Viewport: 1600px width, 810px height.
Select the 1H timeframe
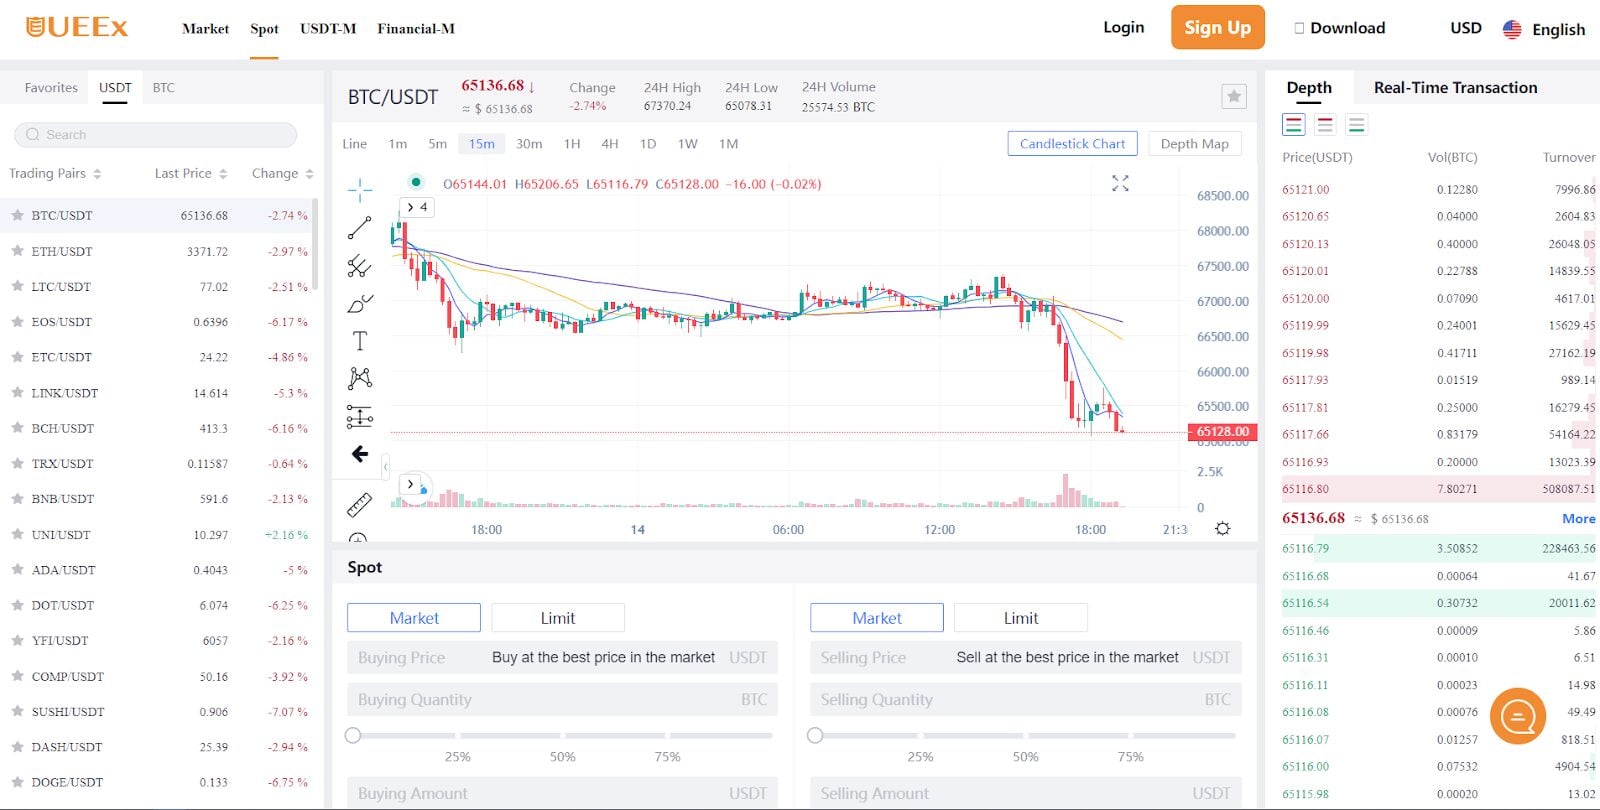point(572,144)
